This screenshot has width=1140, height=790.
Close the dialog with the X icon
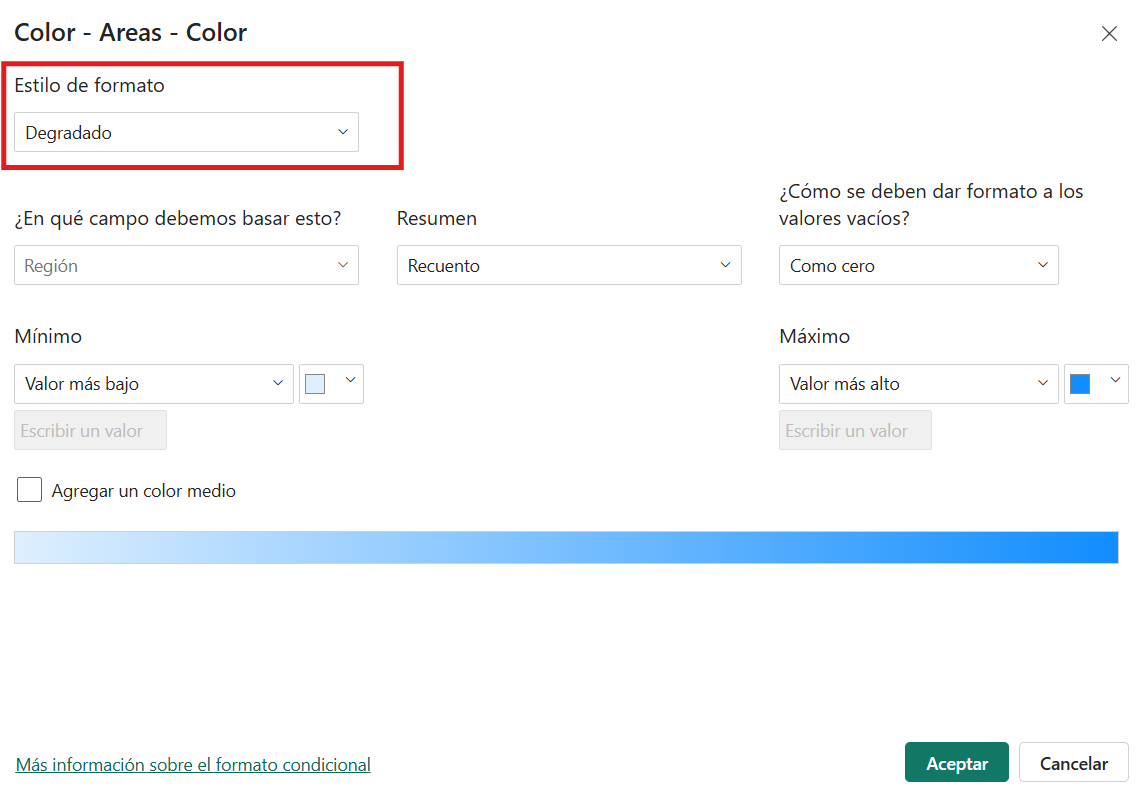click(1109, 34)
